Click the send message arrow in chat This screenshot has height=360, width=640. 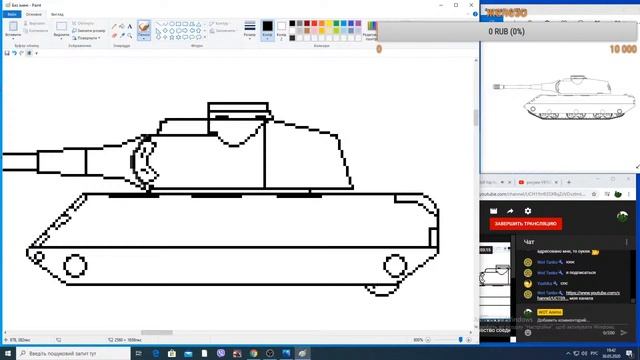click(x=623, y=333)
